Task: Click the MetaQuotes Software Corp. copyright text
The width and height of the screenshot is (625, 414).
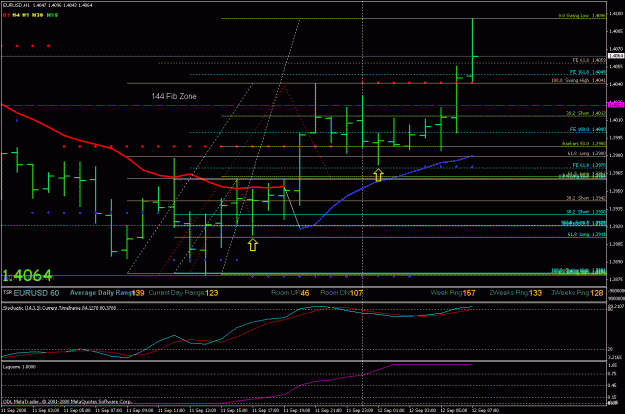Action: coord(67,401)
